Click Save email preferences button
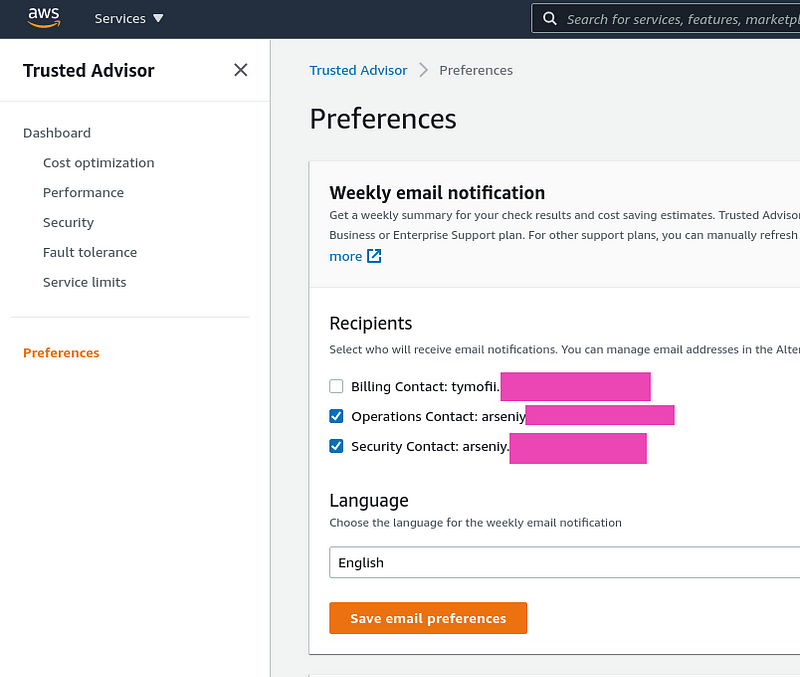Viewport: 800px width, 677px height. click(x=428, y=618)
